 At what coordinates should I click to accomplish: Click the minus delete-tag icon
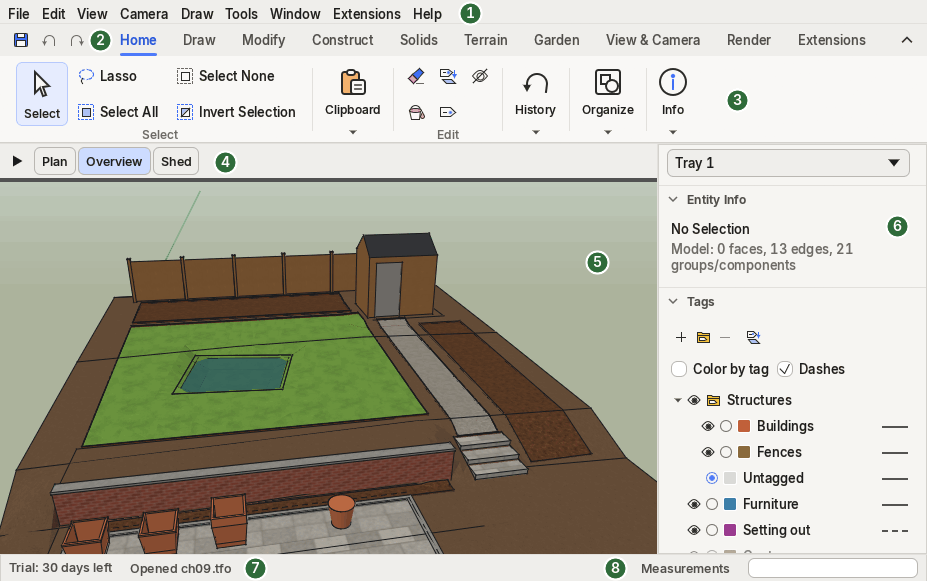(x=725, y=337)
